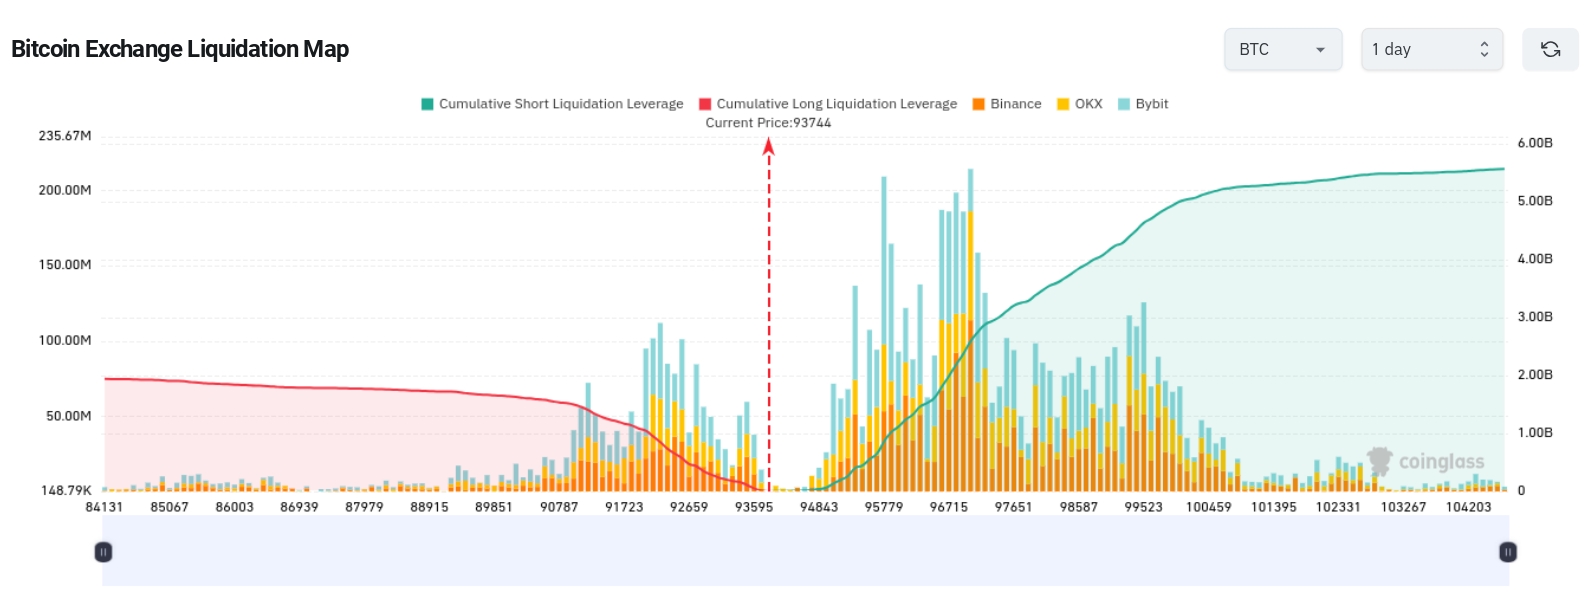This screenshot has width=1590, height=610.
Task: Click the right range slider handle
Action: point(1508,552)
